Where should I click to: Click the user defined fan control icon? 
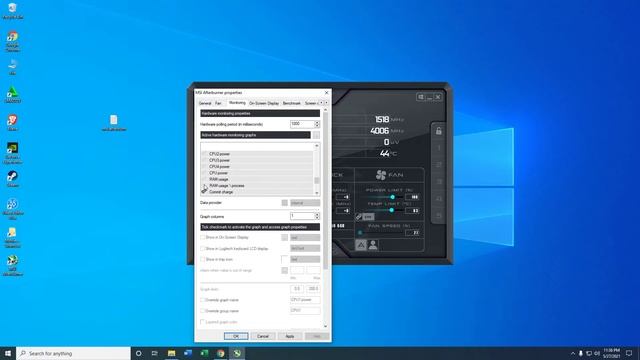coord(373,245)
